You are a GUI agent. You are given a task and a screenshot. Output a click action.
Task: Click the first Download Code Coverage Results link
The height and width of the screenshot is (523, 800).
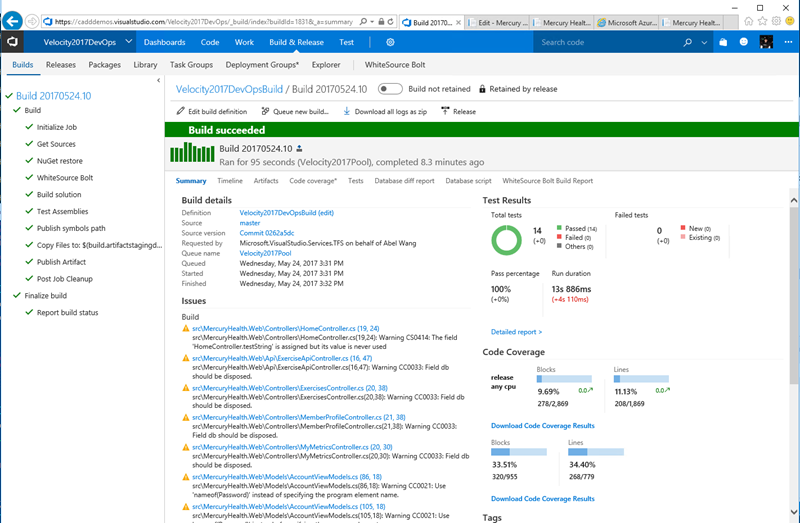[x=542, y=426]
